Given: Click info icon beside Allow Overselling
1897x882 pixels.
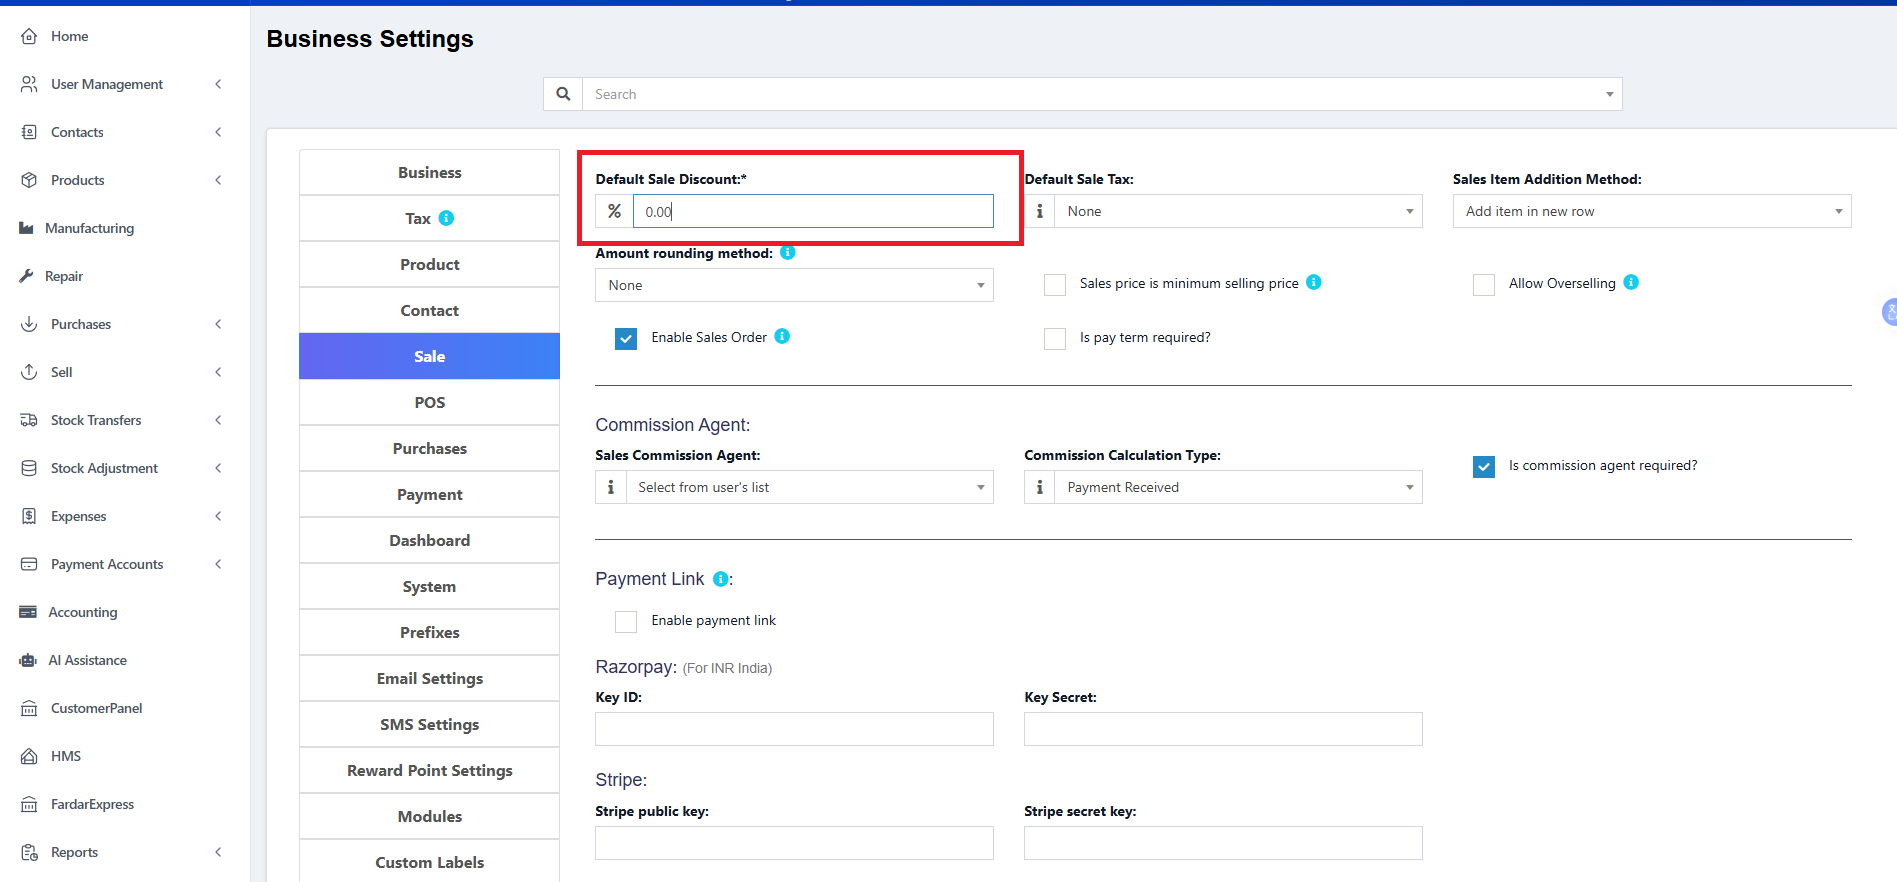Looking at the screenshot, I should pyautogui.click(x=1631, y=283).
